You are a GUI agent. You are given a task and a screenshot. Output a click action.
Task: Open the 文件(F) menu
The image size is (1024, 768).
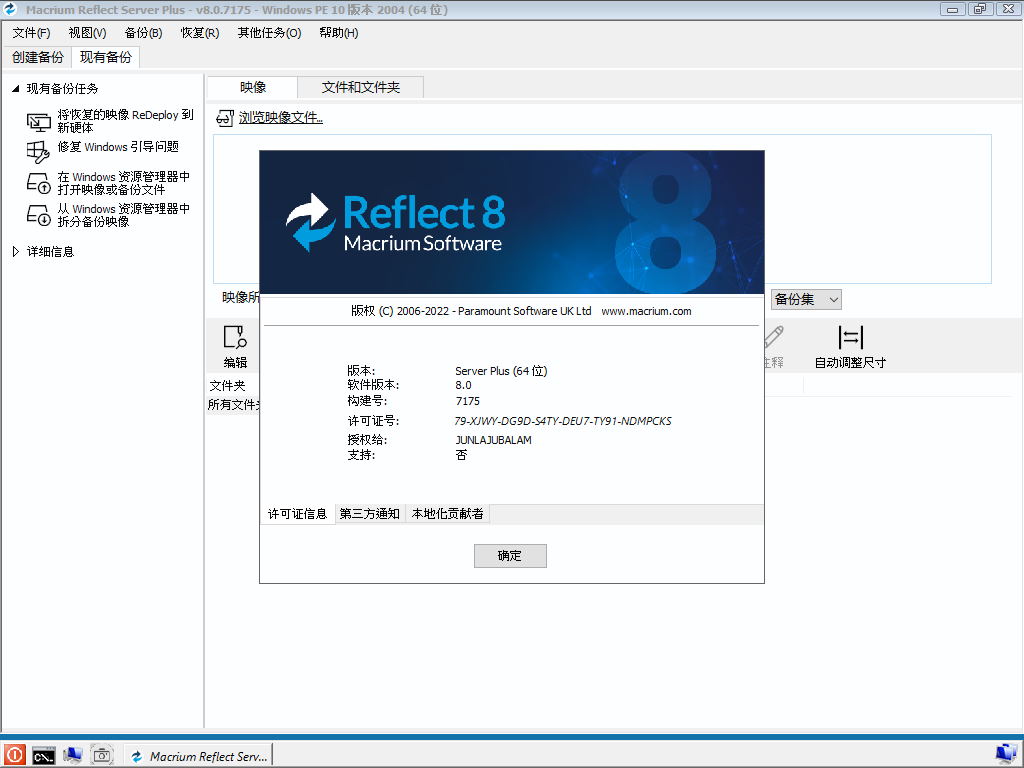coord(31,33)
